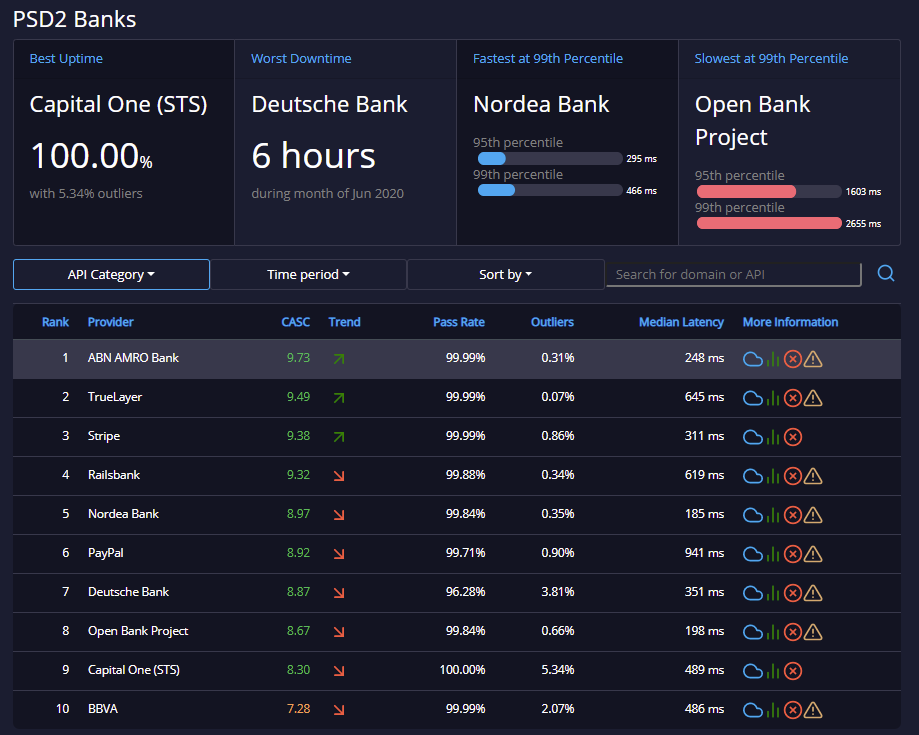This screenshot has height=735, width=919.
Task: Open cloud icon in Open Bank Project row
Action: pos(753,632)
